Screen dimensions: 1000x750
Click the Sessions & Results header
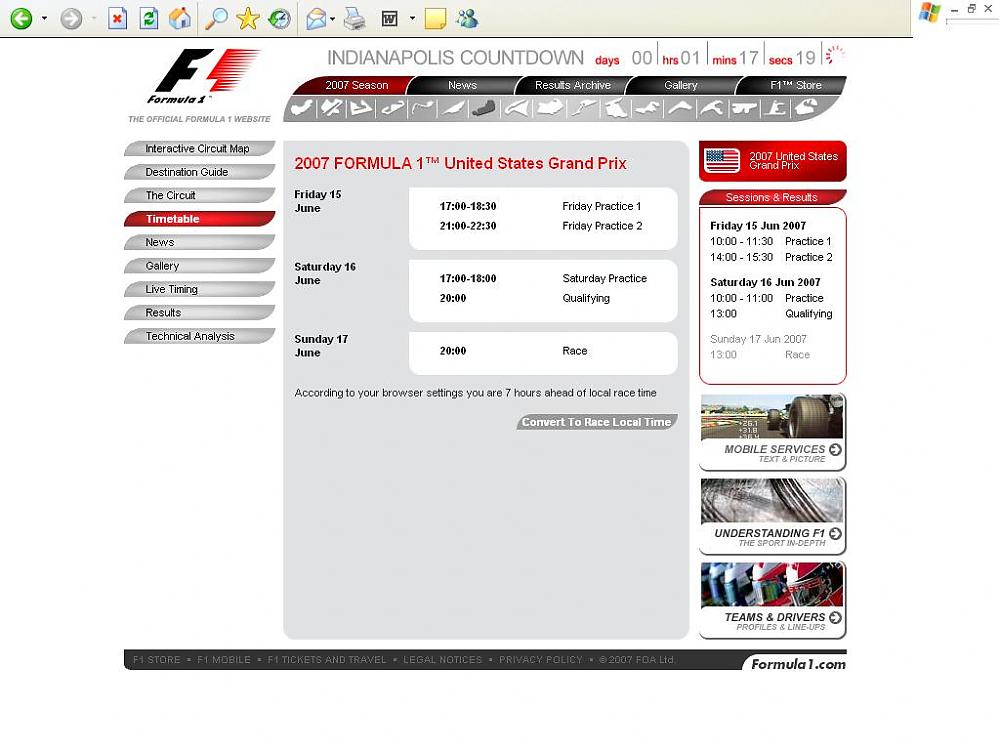point(772,197)
